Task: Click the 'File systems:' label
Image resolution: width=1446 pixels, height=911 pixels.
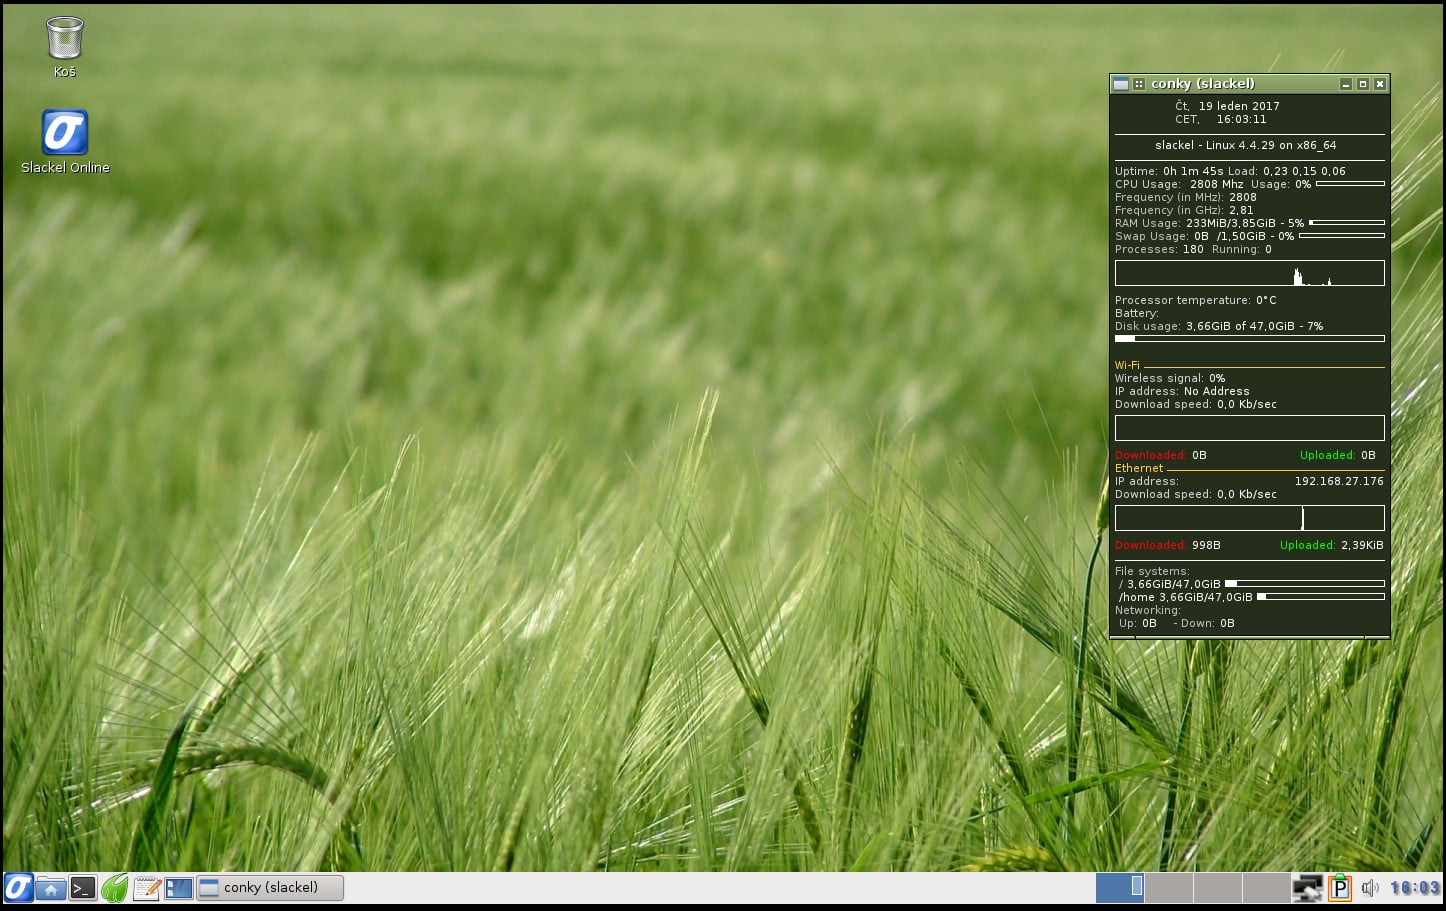Action: [1152, 571]
